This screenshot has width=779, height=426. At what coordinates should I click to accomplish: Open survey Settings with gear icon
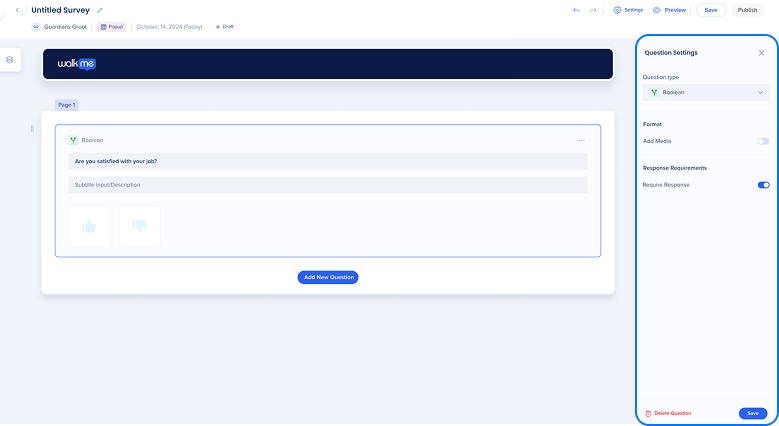(x=628, y=10)
